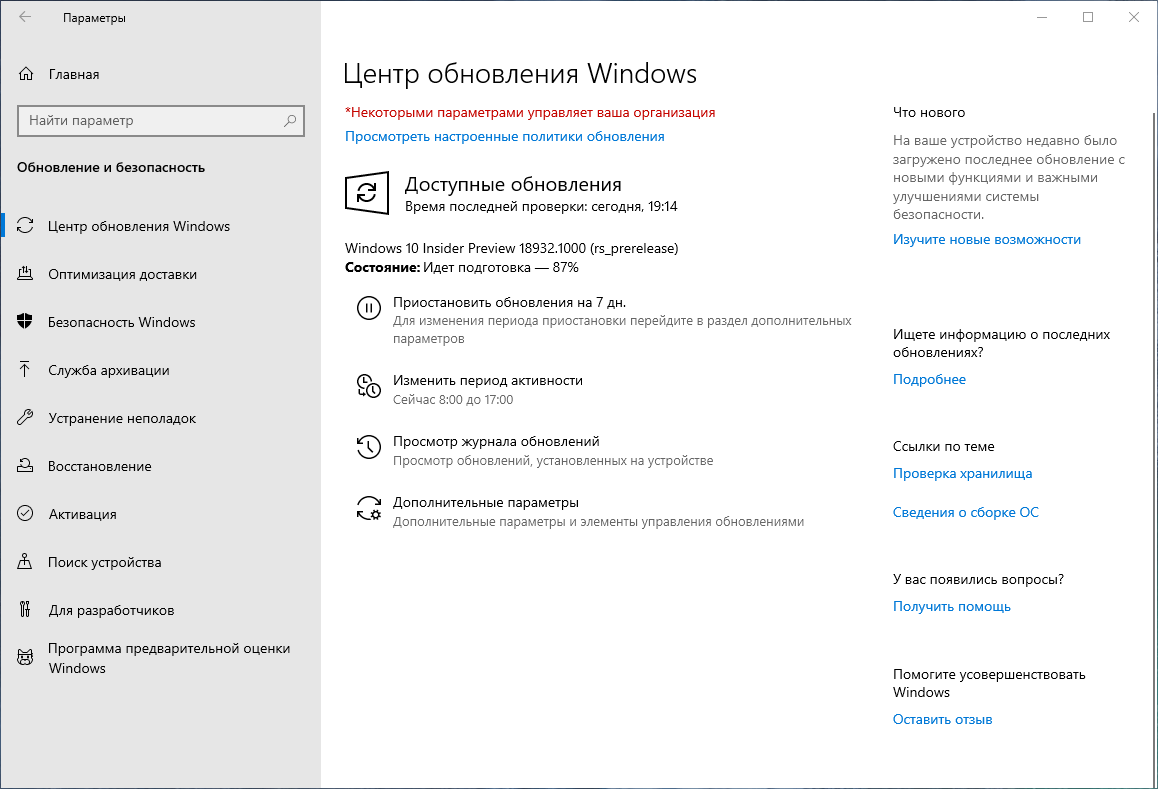1158x789 pixels.
Task: Open Служба архивации via its upload icon
Action: pyautogui.click(x=25, y=369)
